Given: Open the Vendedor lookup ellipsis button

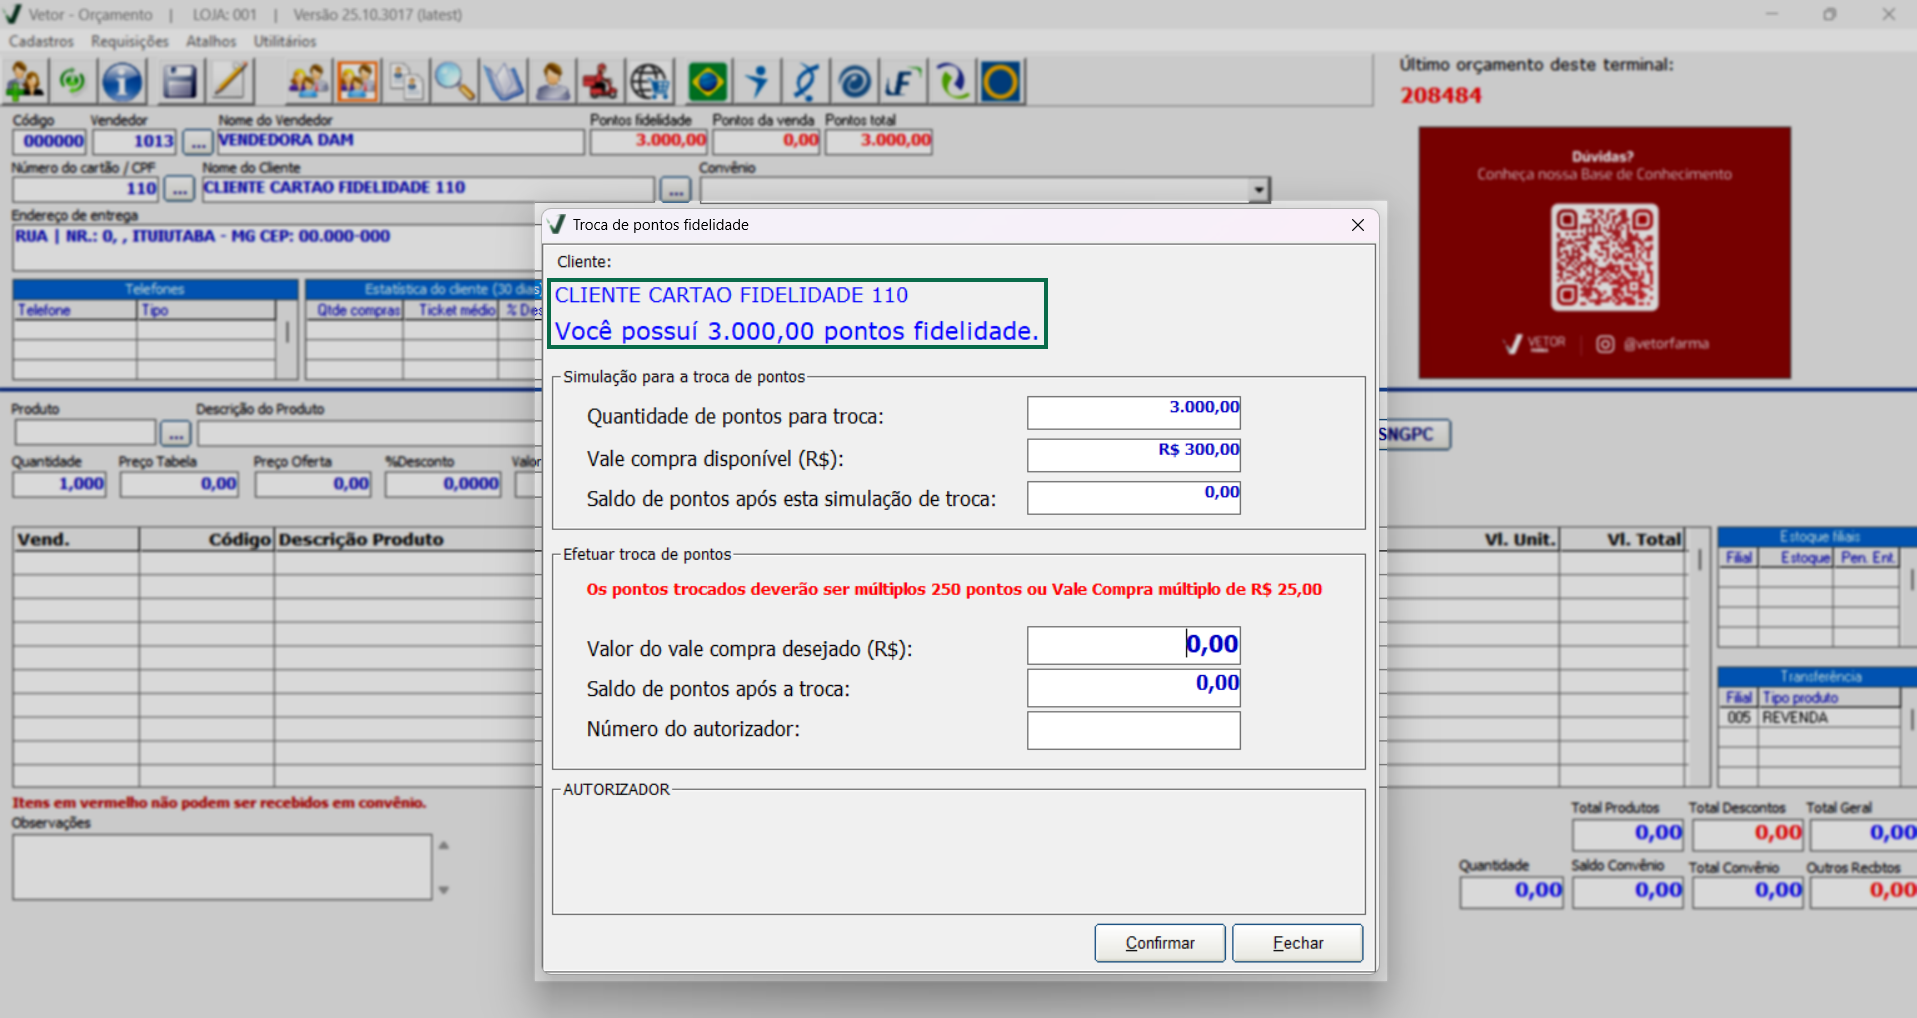Looking at the screenshot, I should point(197,142).
